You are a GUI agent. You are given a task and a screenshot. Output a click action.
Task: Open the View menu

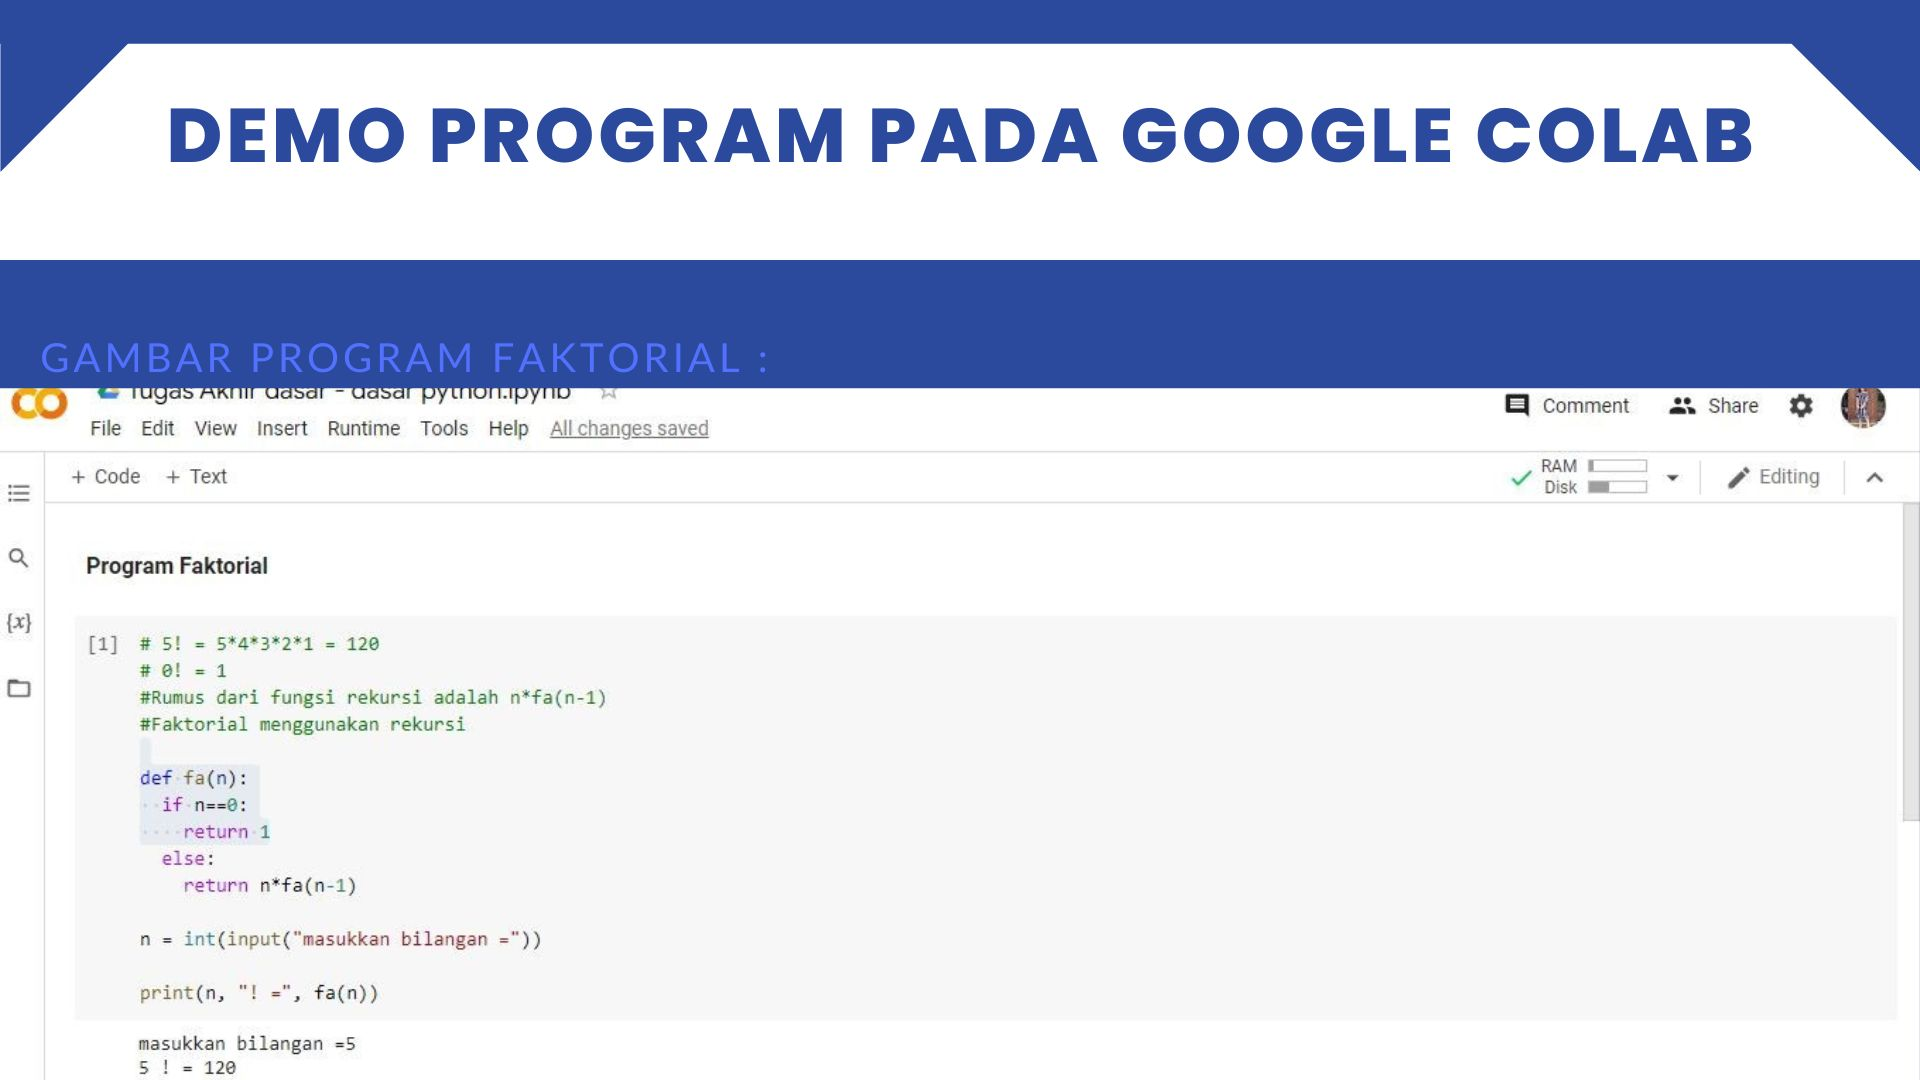point(215,428)
